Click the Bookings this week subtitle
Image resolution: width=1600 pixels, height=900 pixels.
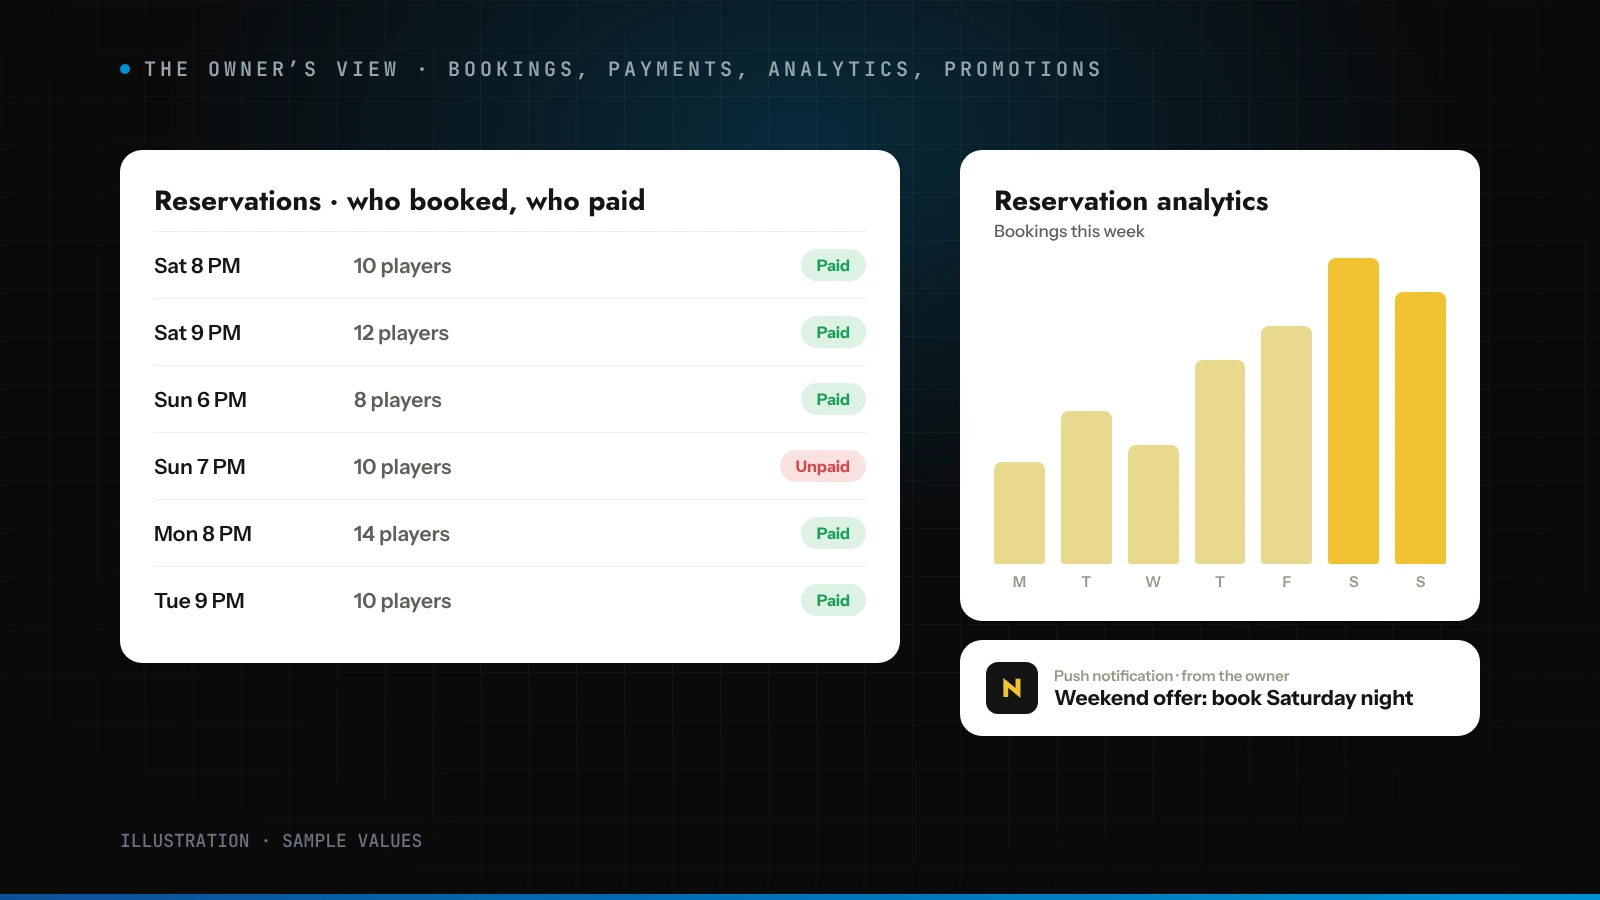click(1069, 231)
